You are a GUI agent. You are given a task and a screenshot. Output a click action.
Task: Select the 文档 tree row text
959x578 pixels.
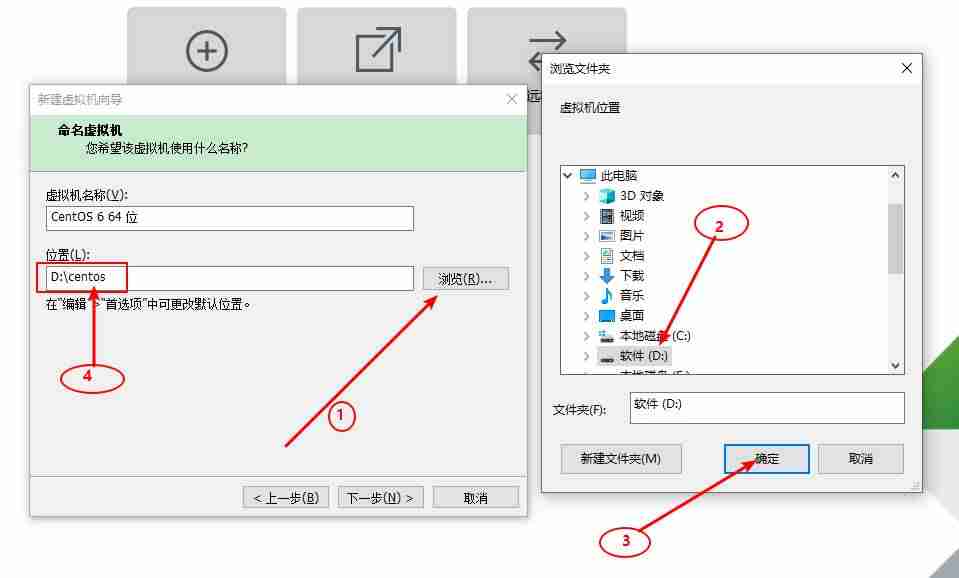coord(632,256)
